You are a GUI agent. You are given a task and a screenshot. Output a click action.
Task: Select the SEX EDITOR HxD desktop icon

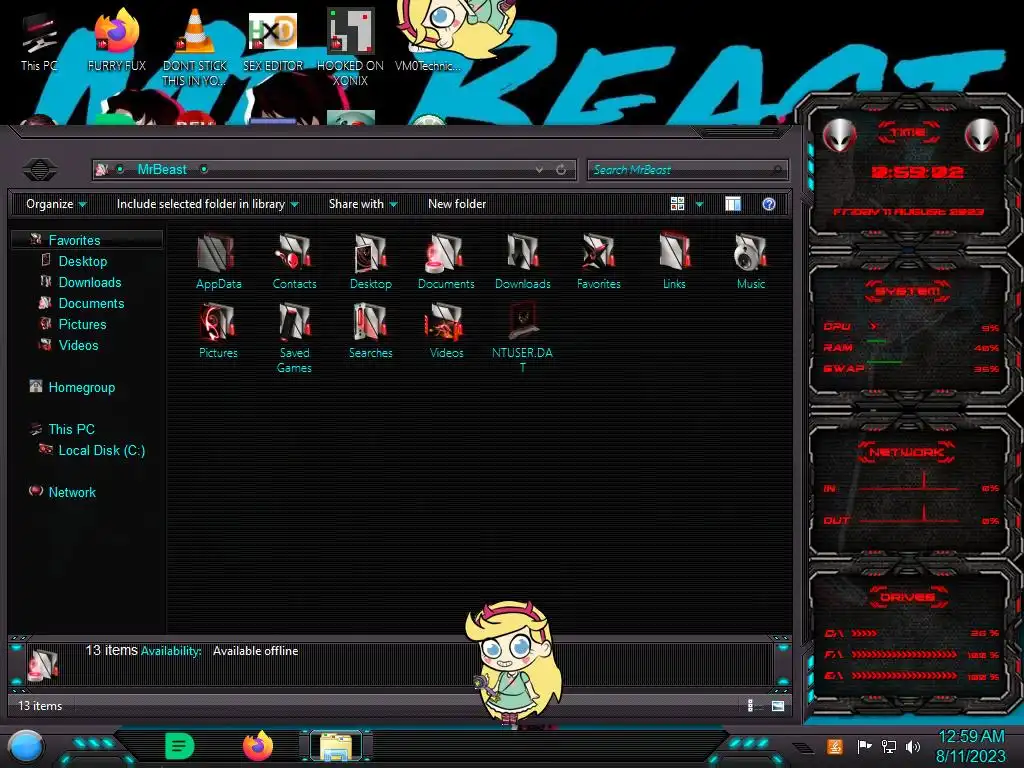pyautogui.click(x=272, y=42)
